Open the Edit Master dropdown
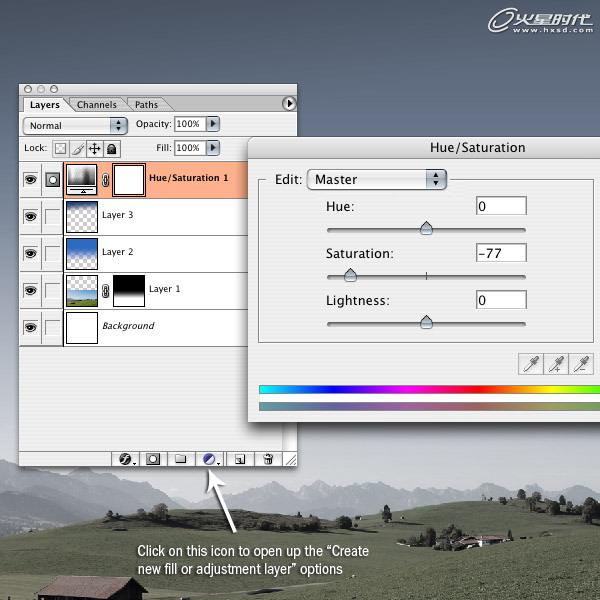This screenshot has width=600, height=600. pos(376,180)
